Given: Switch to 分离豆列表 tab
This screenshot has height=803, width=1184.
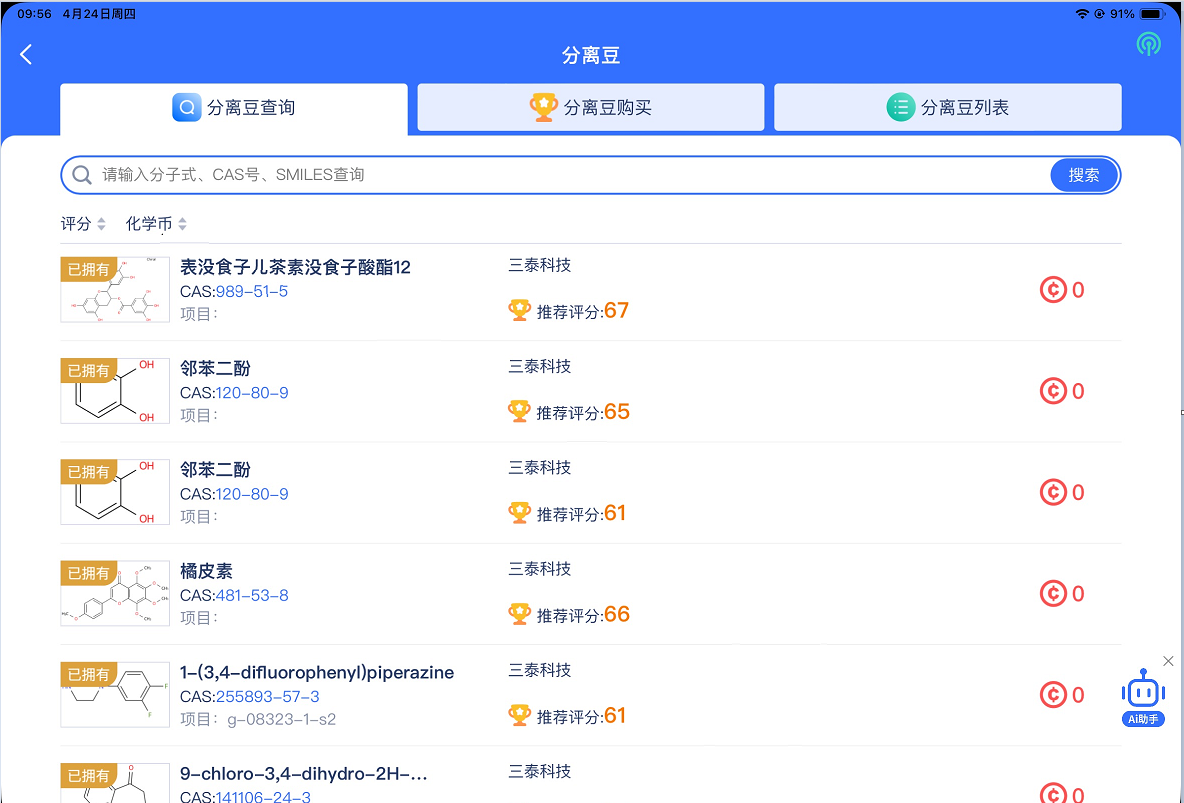Looking at the screenshot, I should click(947, 108).
